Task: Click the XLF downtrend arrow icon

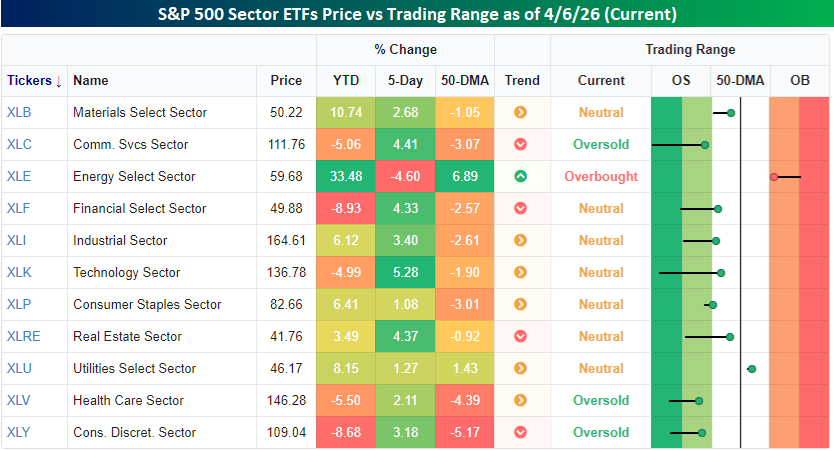Action: pos(520,209)
